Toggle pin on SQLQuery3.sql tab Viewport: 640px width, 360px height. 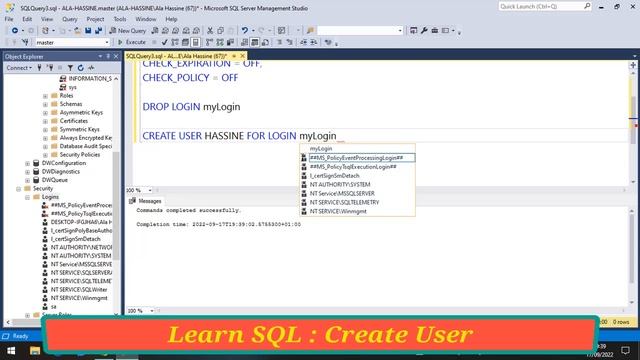234,56
